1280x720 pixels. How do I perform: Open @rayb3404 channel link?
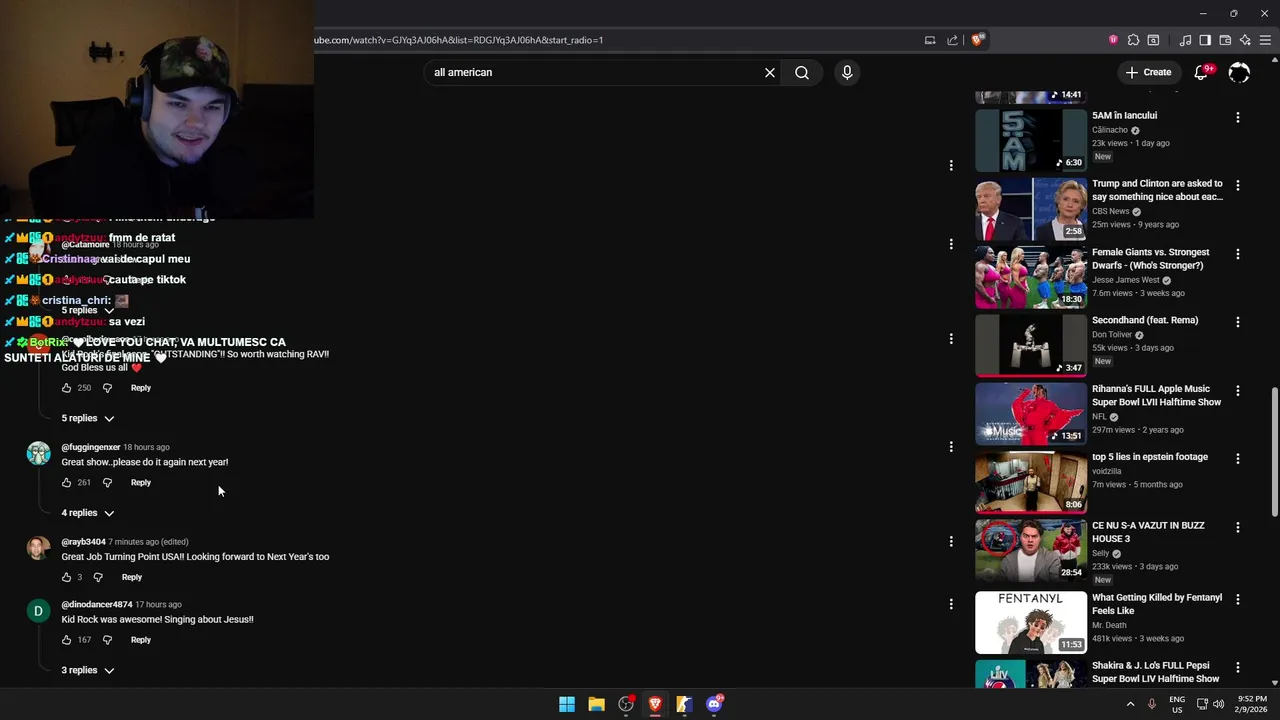coord(83,542)
